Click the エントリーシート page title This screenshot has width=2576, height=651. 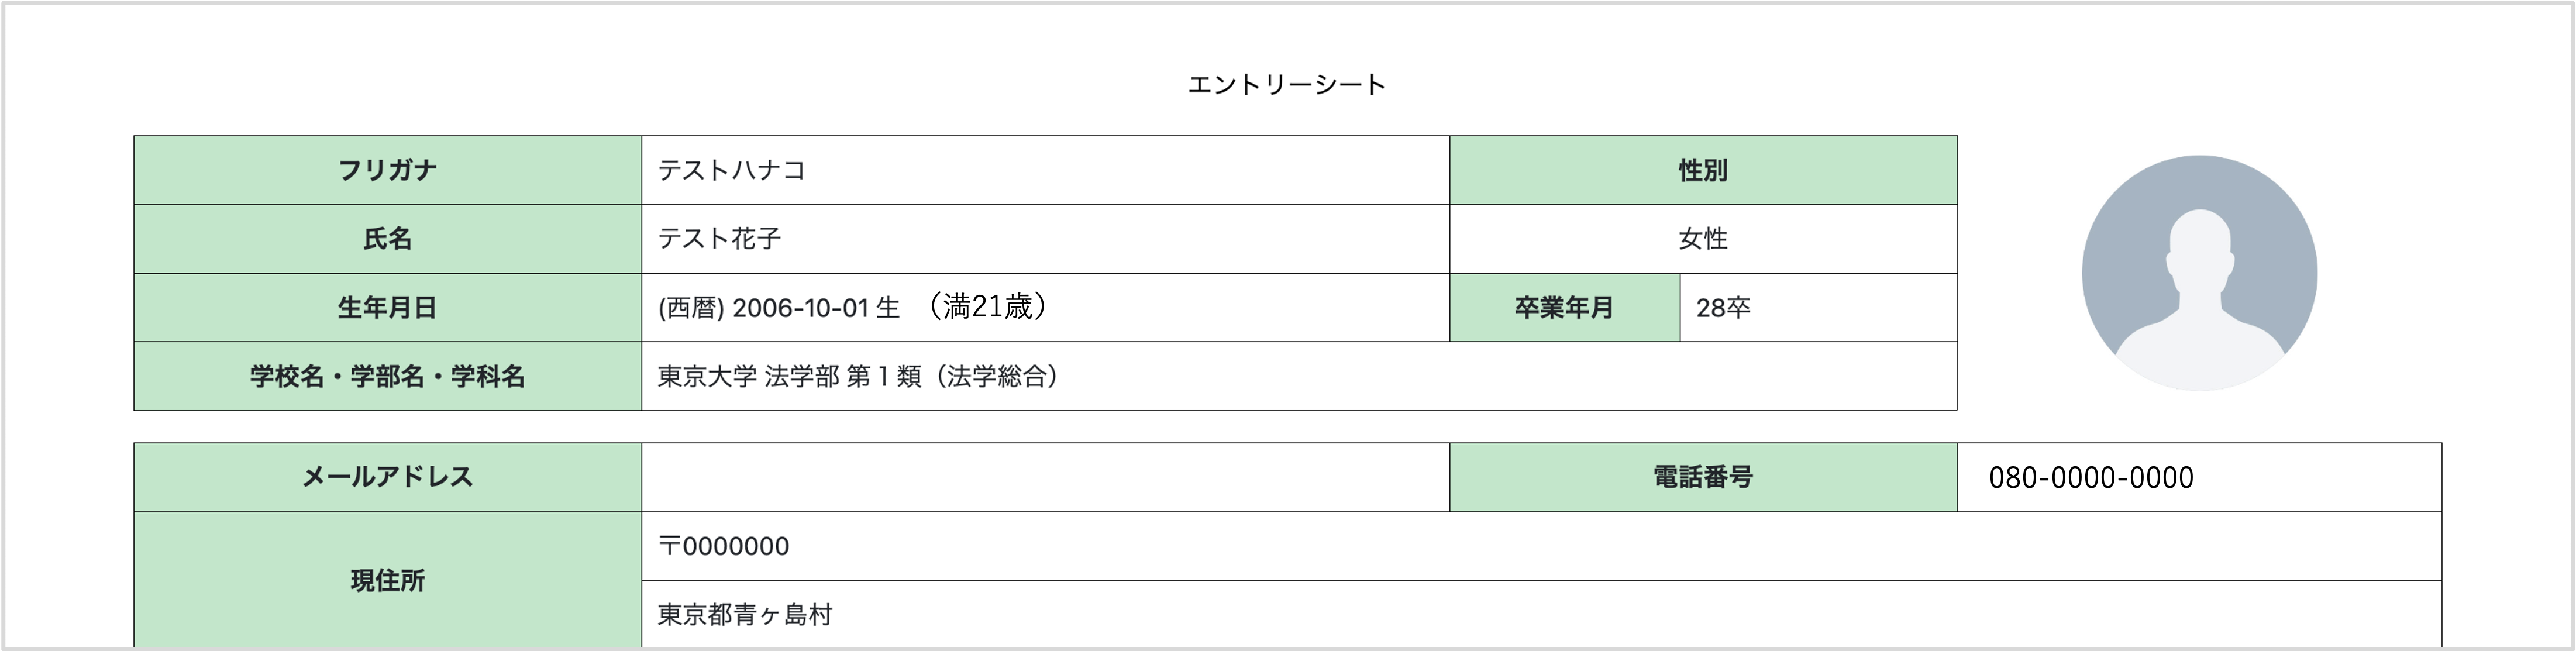pos(1287,85)
